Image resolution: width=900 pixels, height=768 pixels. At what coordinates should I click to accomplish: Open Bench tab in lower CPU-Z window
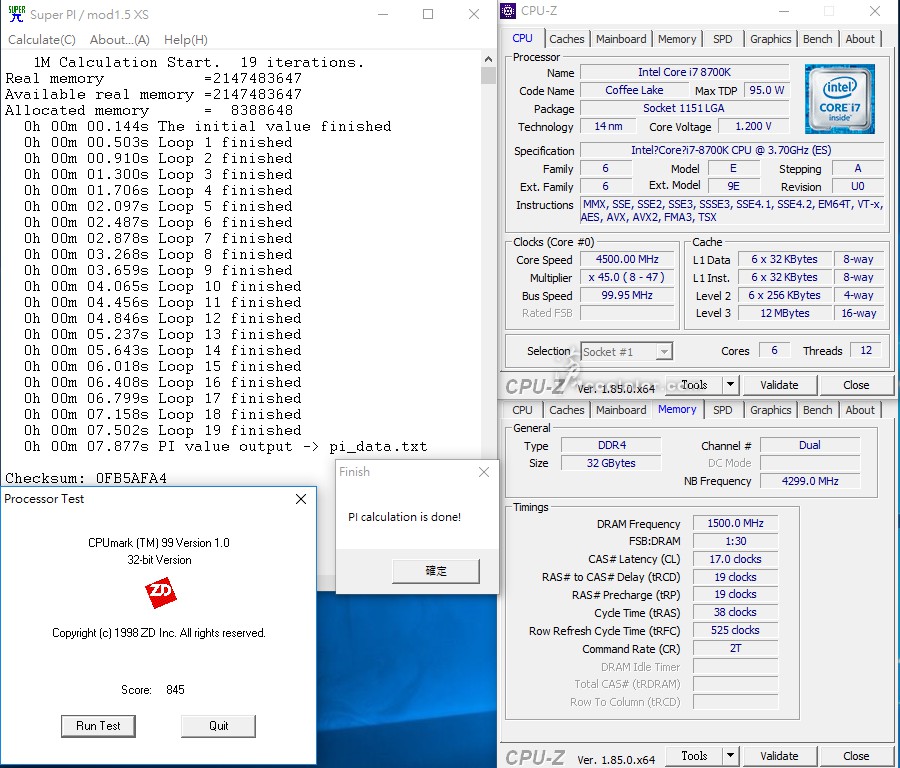[817, 410]
